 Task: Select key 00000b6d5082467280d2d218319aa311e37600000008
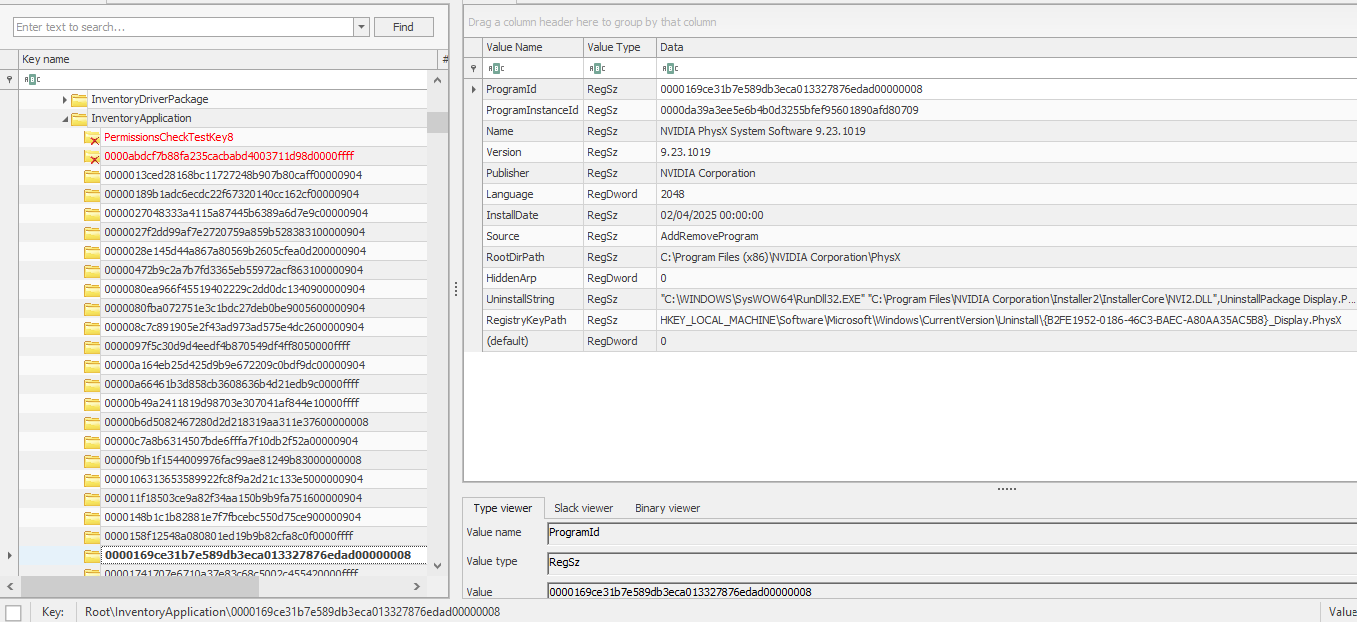tap(236, 422)
